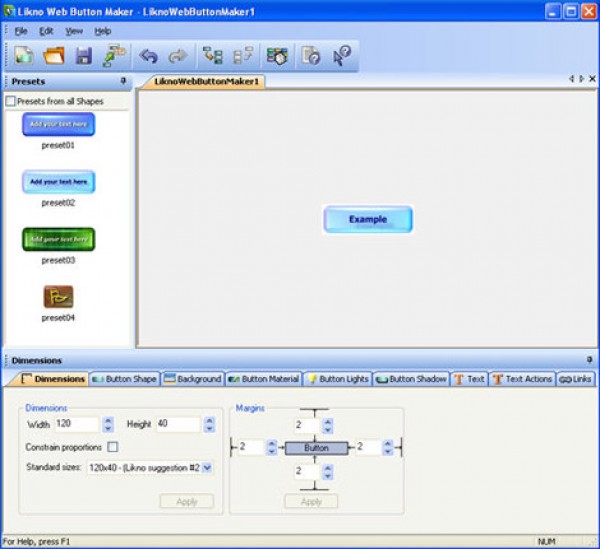Click the Height stepper arrows
Viewport: 600px width, 549px height.
[x=208, y=424]
